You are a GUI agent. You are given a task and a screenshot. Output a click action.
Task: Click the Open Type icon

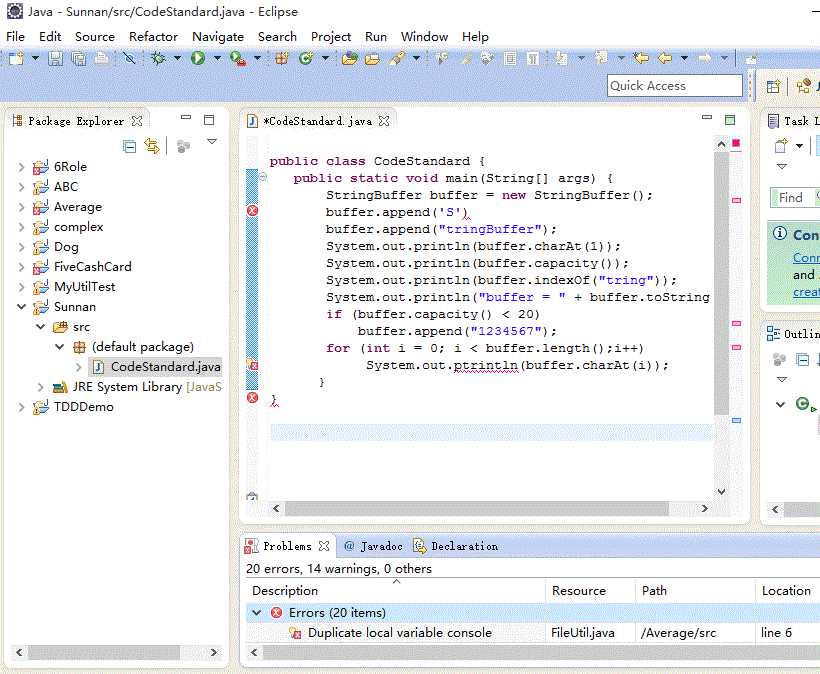click(x=349, y=58)
